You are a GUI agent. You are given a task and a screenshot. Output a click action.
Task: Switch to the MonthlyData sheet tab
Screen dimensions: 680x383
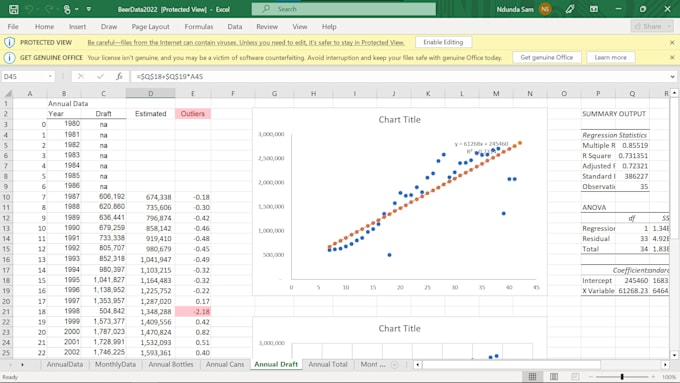click(115, 364)
